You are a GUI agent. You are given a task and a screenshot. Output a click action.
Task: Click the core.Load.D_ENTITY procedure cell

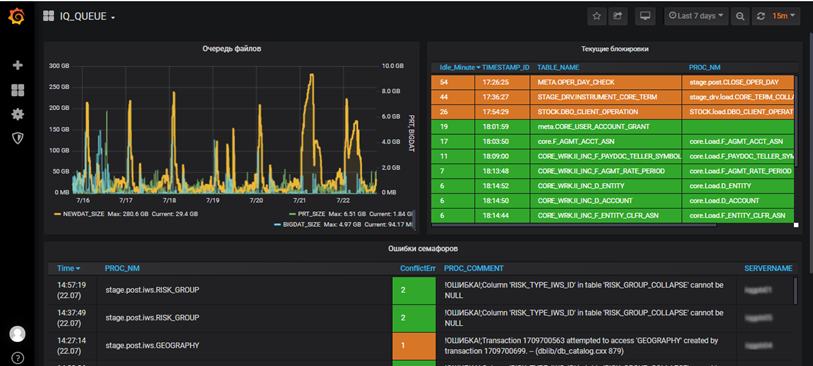[738, 186]
